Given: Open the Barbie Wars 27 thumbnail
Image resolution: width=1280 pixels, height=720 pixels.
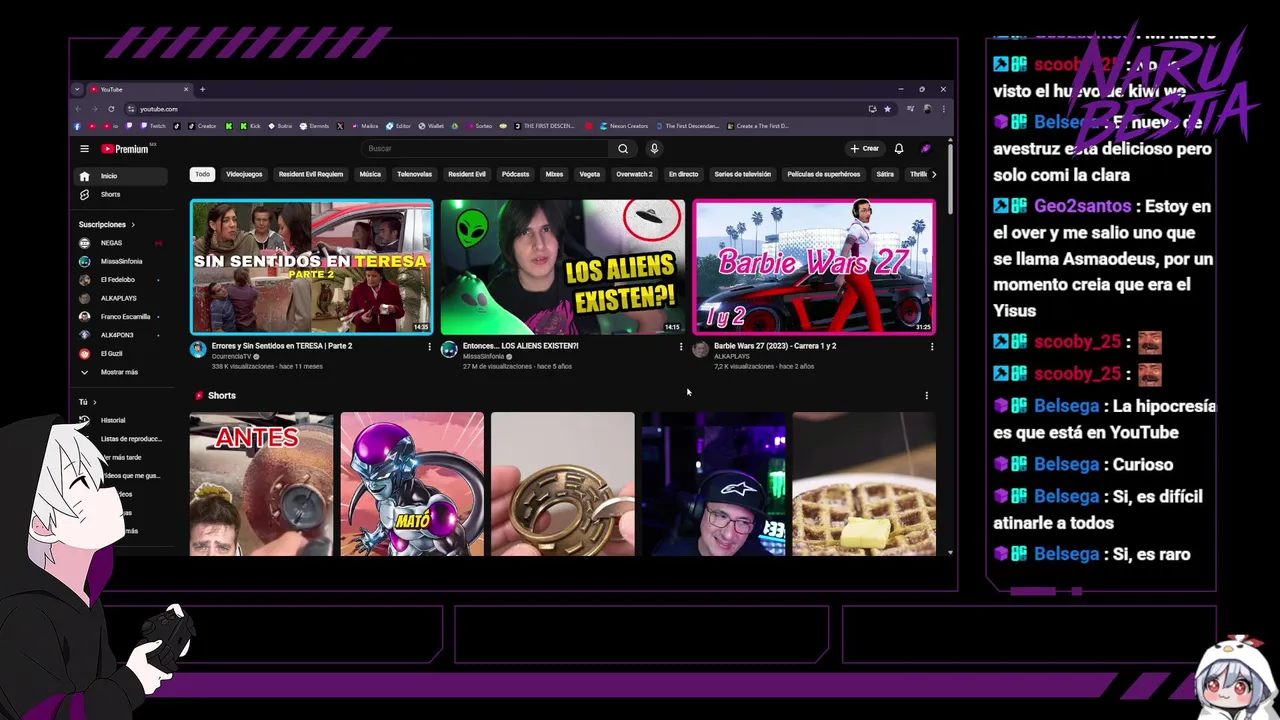Looking at the screenshot, I should pos(814,267).
